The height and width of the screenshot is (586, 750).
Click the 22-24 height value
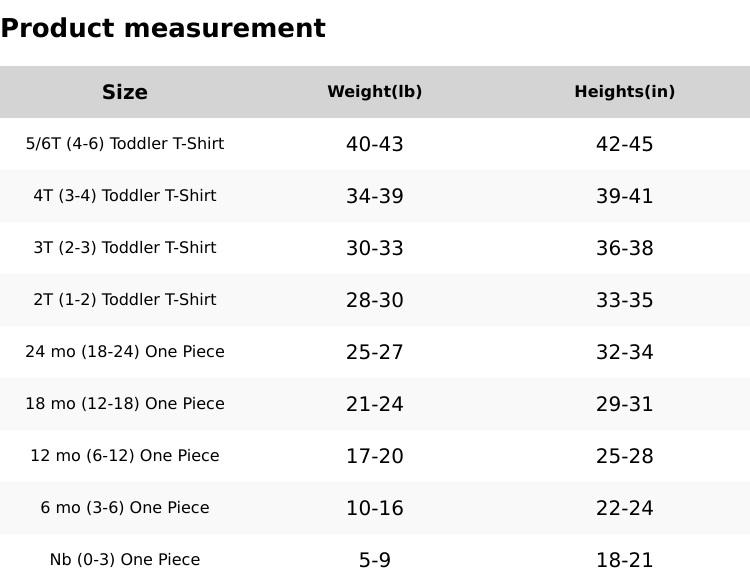point(625,508)
